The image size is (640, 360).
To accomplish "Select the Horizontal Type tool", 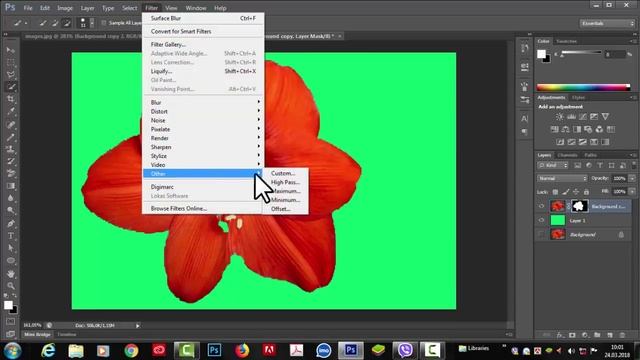I will pos(11,236).
